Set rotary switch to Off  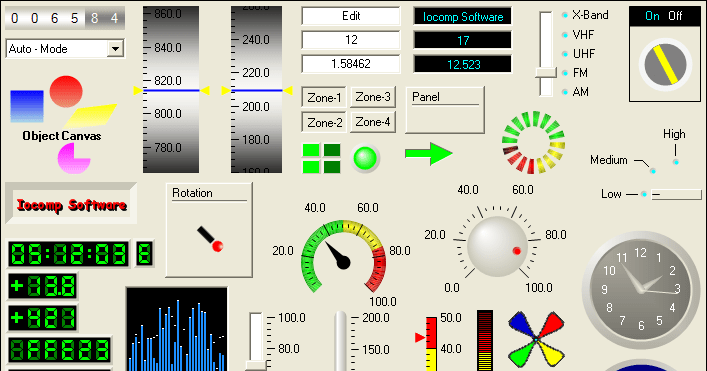(x=675, y=16)
